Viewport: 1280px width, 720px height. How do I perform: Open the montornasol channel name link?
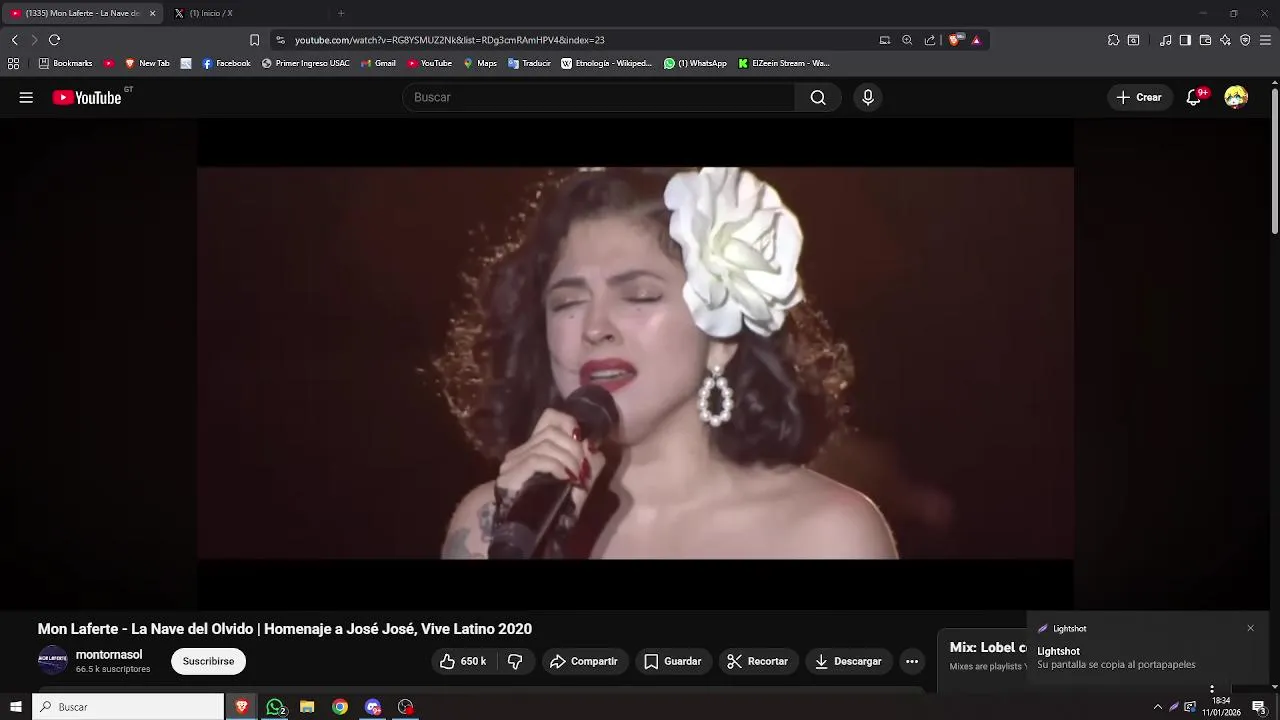coord(109,655)
